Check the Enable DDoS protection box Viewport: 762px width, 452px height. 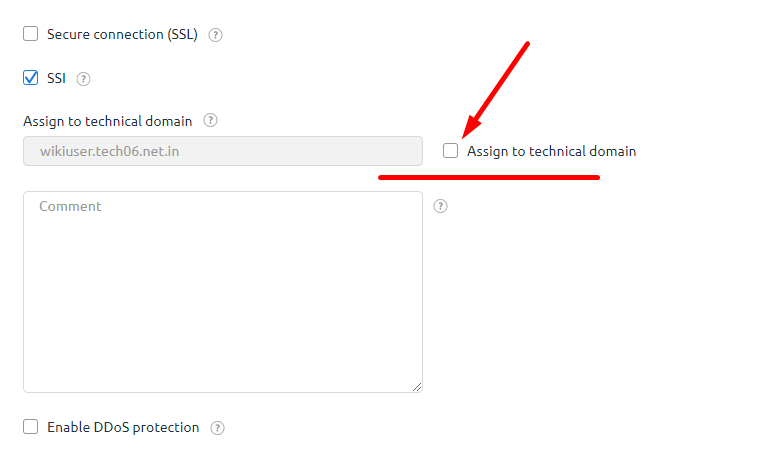pos(31,427)
